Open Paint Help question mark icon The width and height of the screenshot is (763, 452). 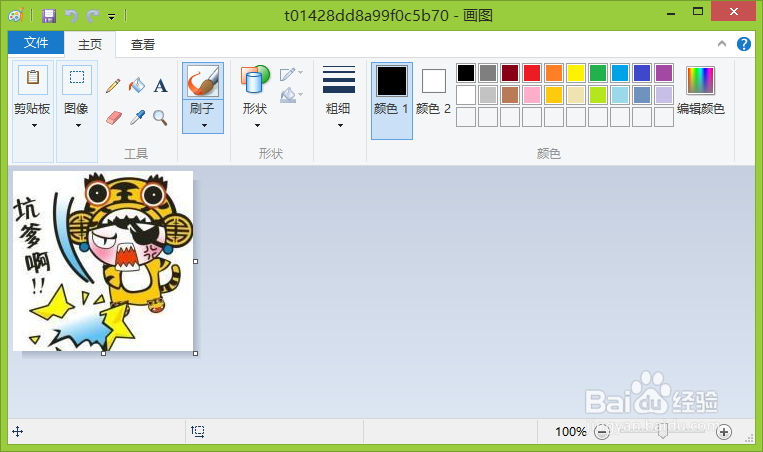[x=743, y=44]
